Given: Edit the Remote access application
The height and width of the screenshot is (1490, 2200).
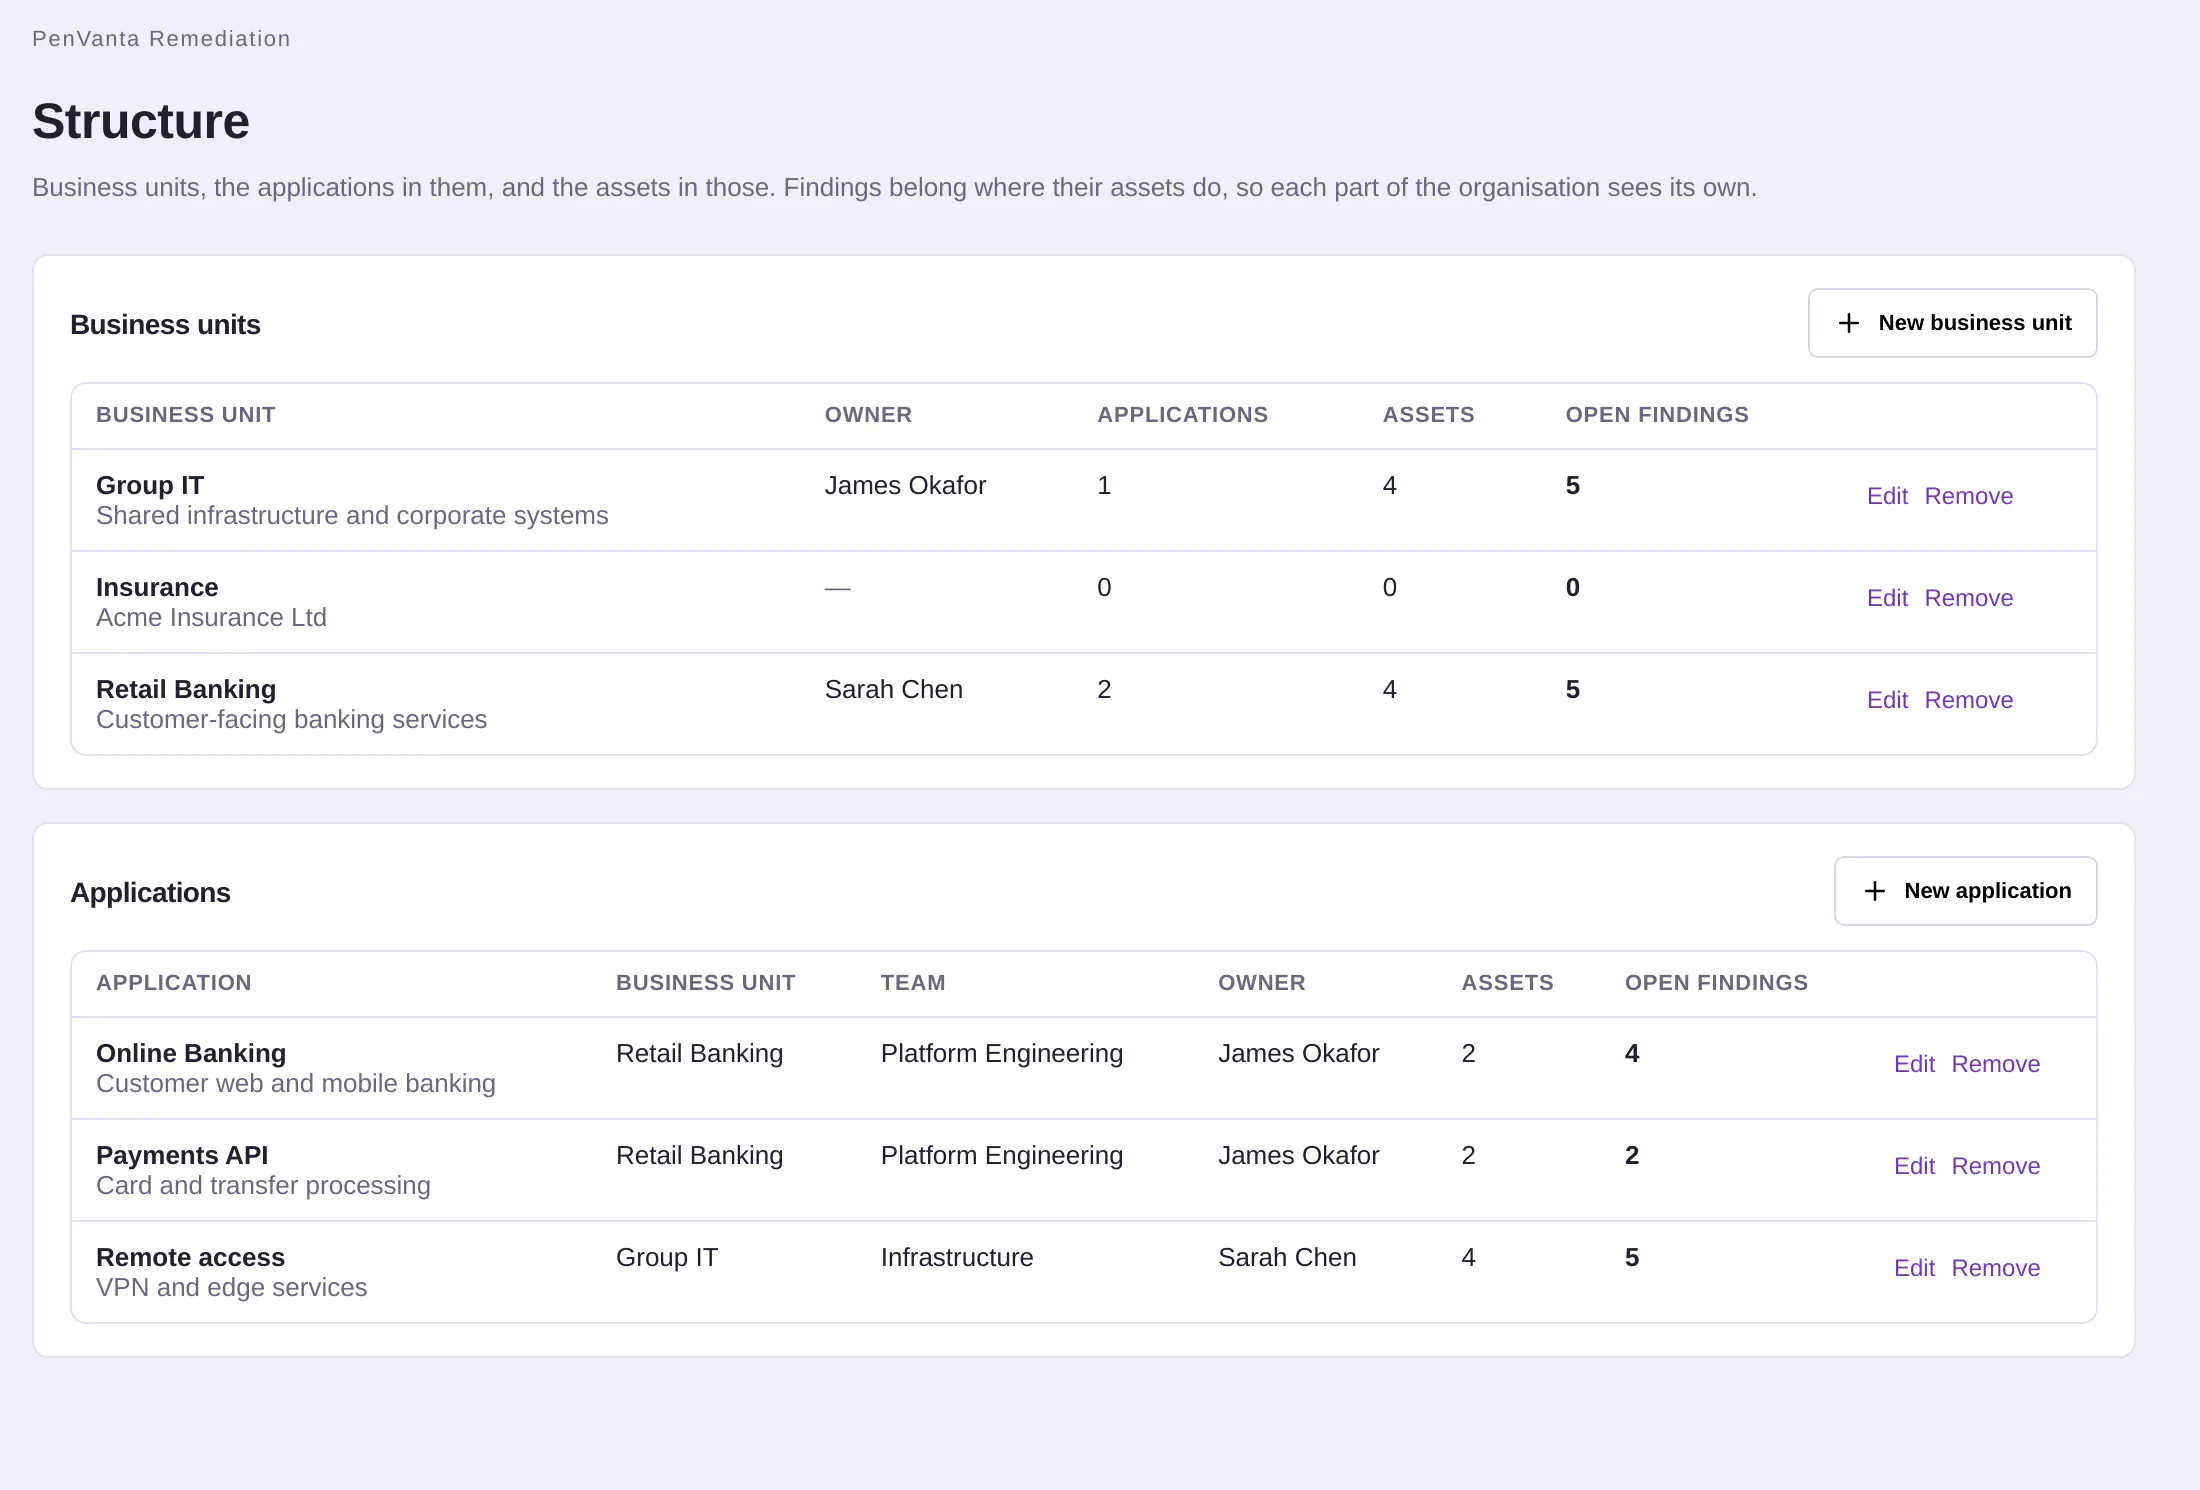Looking at the screenshot, I should 1914,1268.
